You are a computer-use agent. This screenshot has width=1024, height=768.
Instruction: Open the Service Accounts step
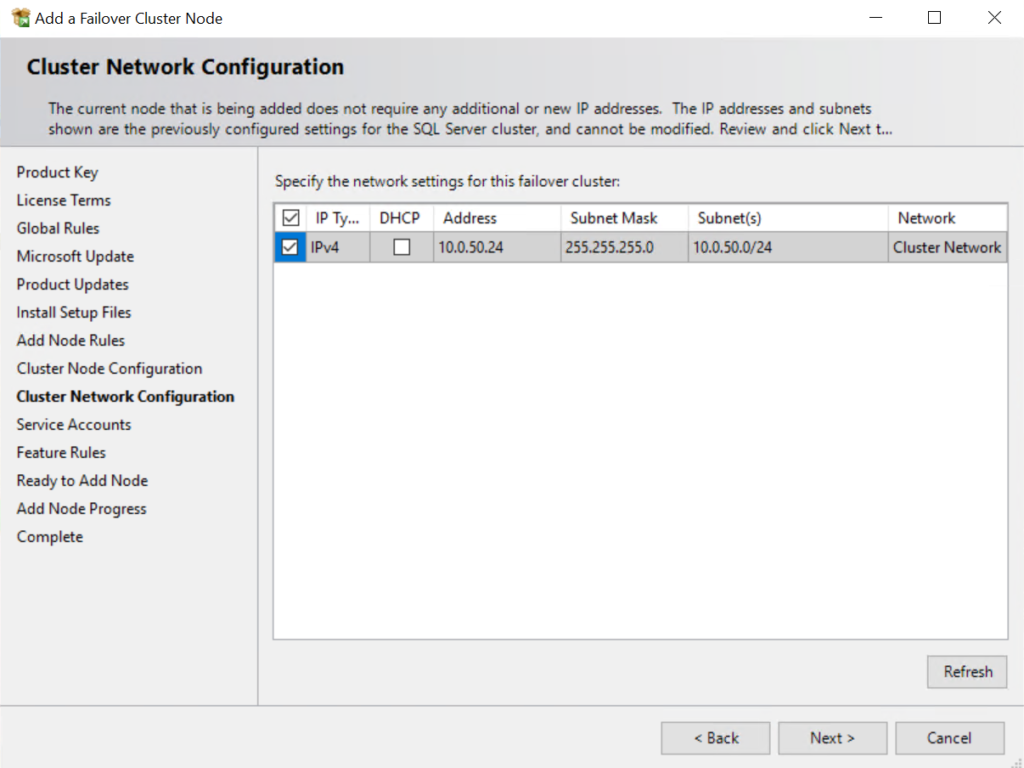[72, 424]
